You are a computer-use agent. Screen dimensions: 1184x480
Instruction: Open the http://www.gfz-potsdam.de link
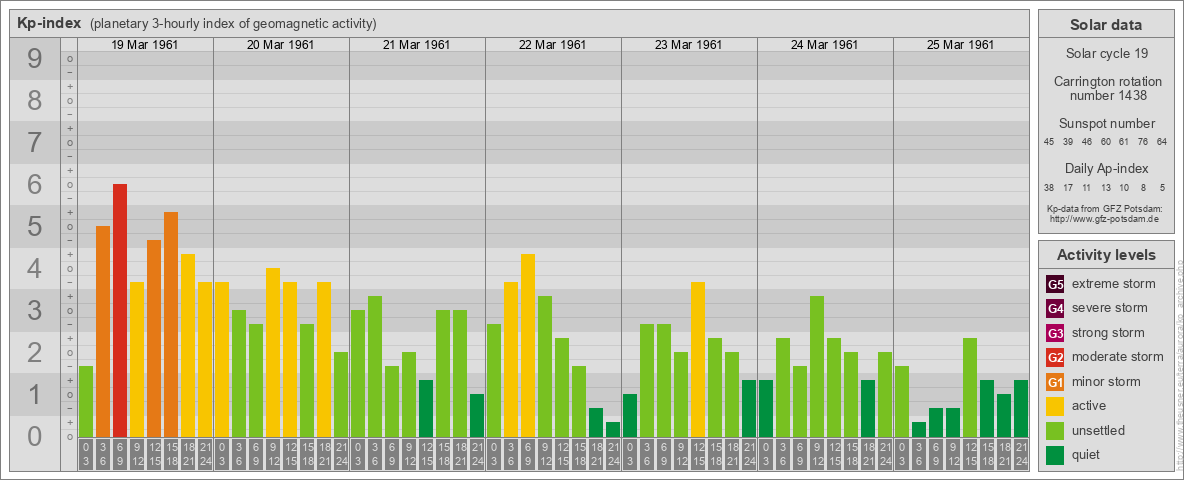1104,219
